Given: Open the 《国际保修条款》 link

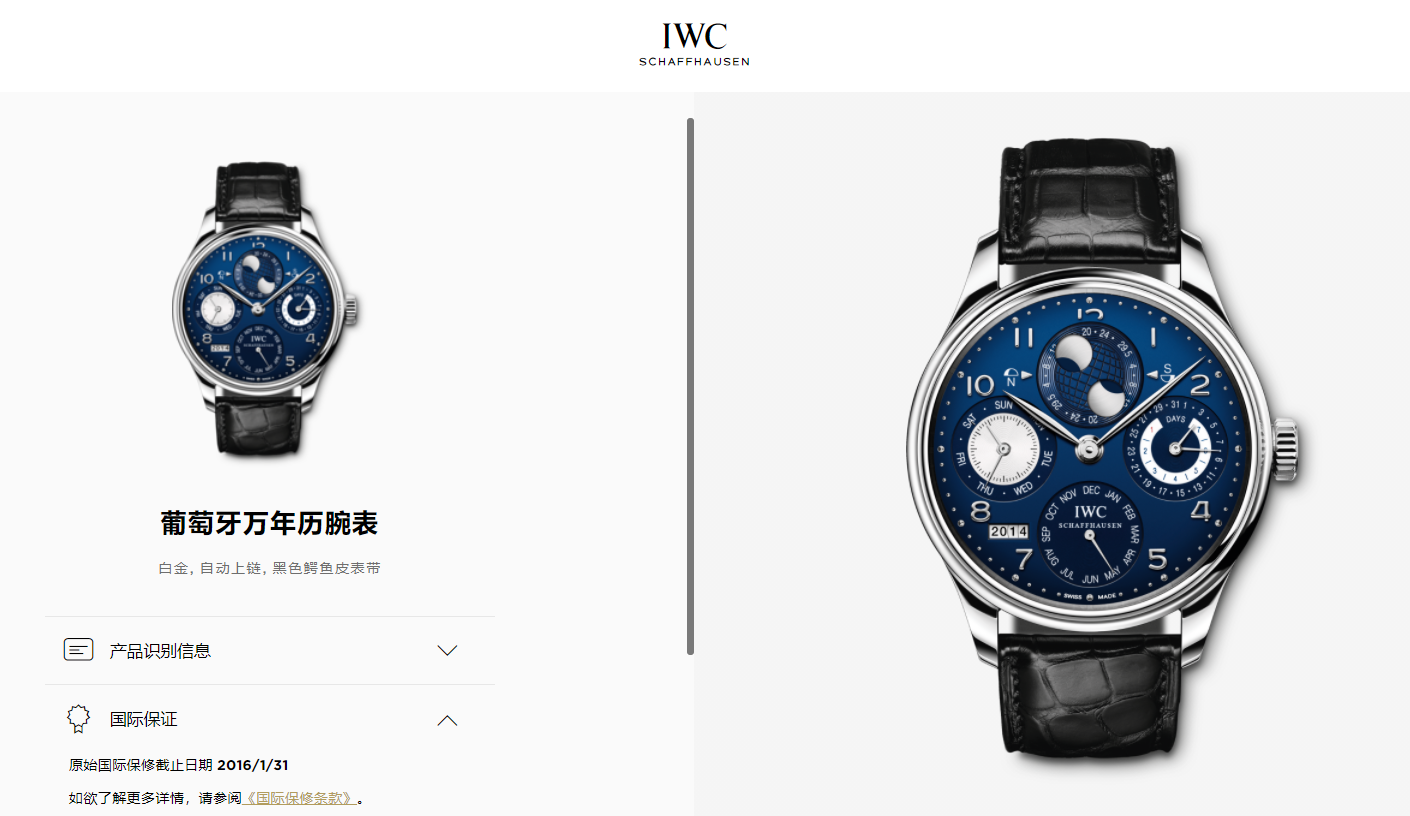Looking at the screenshot, I should [x=300, y=798].
